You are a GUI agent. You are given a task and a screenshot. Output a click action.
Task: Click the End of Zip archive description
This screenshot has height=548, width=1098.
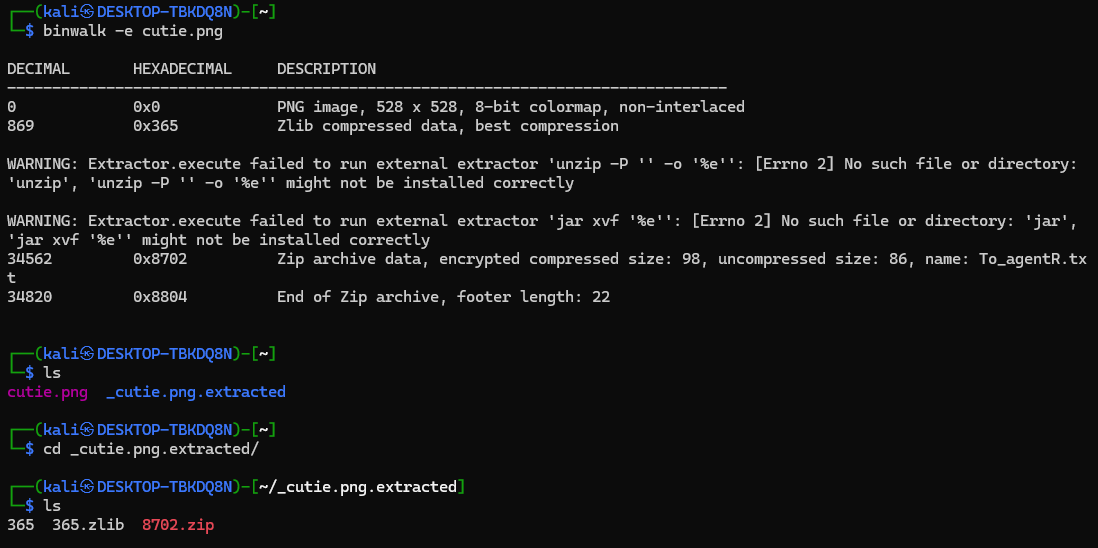(x=443, y=297)
